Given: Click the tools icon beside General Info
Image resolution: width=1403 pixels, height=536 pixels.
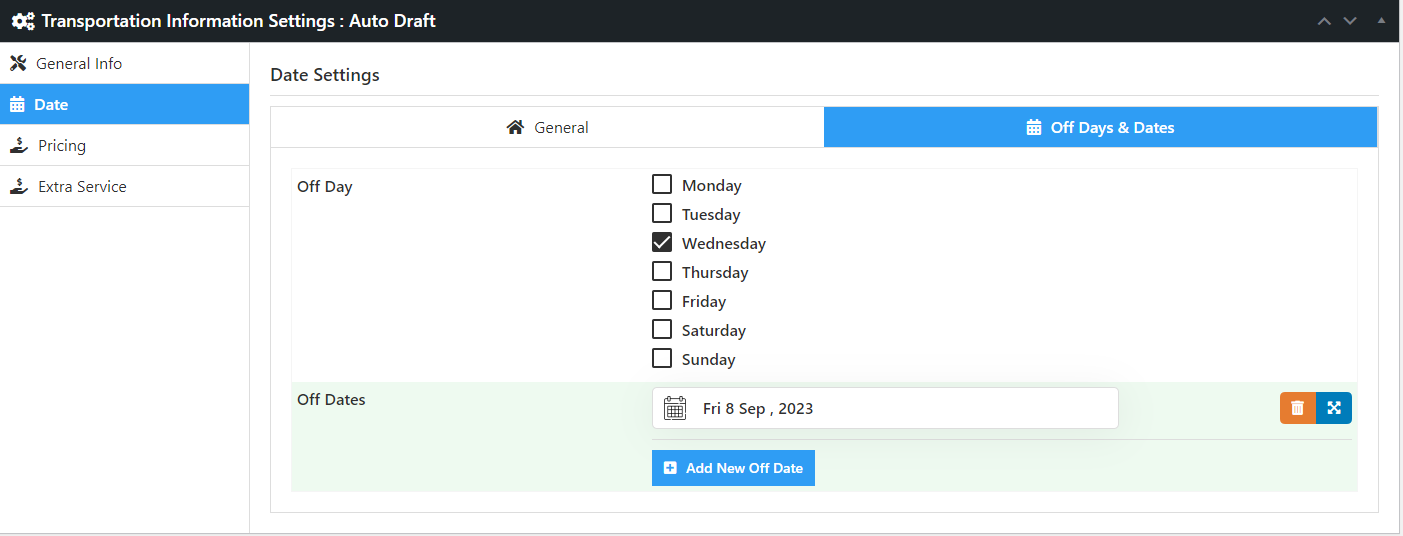Looking at the screenshot, I should (18, 64).
